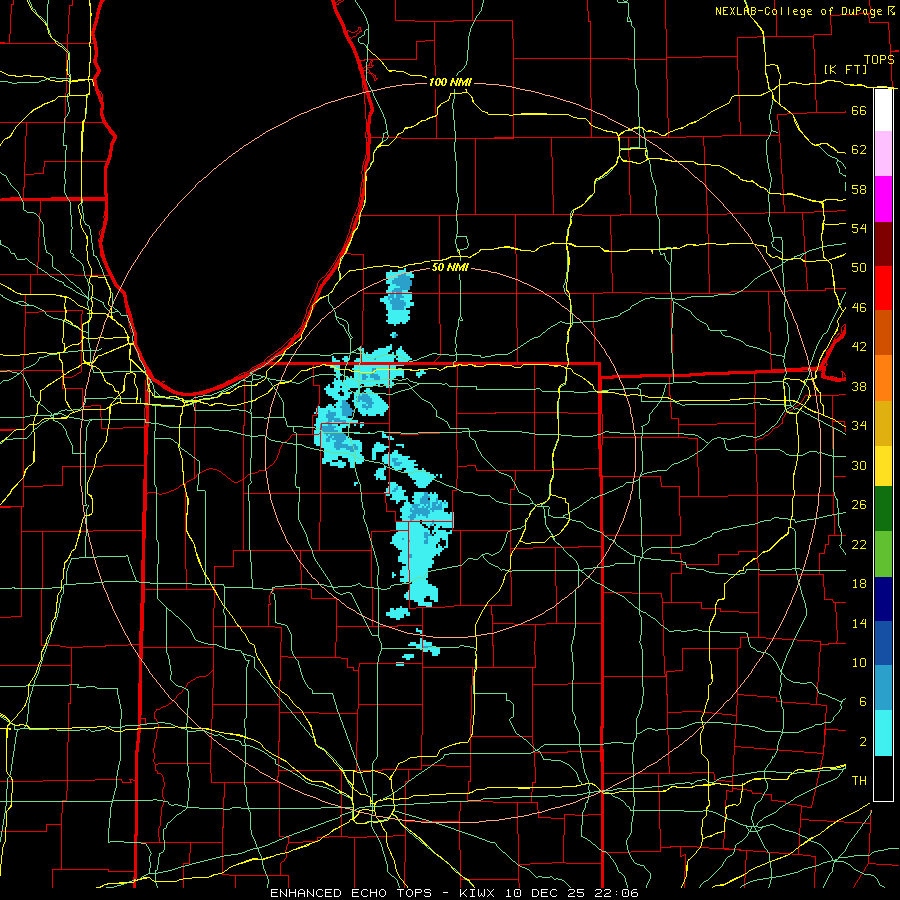Click legend value 54
Screen dimensions: 900x900
(859, 228)
